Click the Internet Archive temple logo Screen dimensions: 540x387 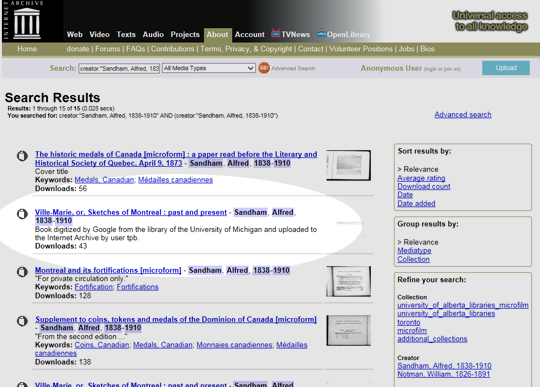(x=27, y=23)
